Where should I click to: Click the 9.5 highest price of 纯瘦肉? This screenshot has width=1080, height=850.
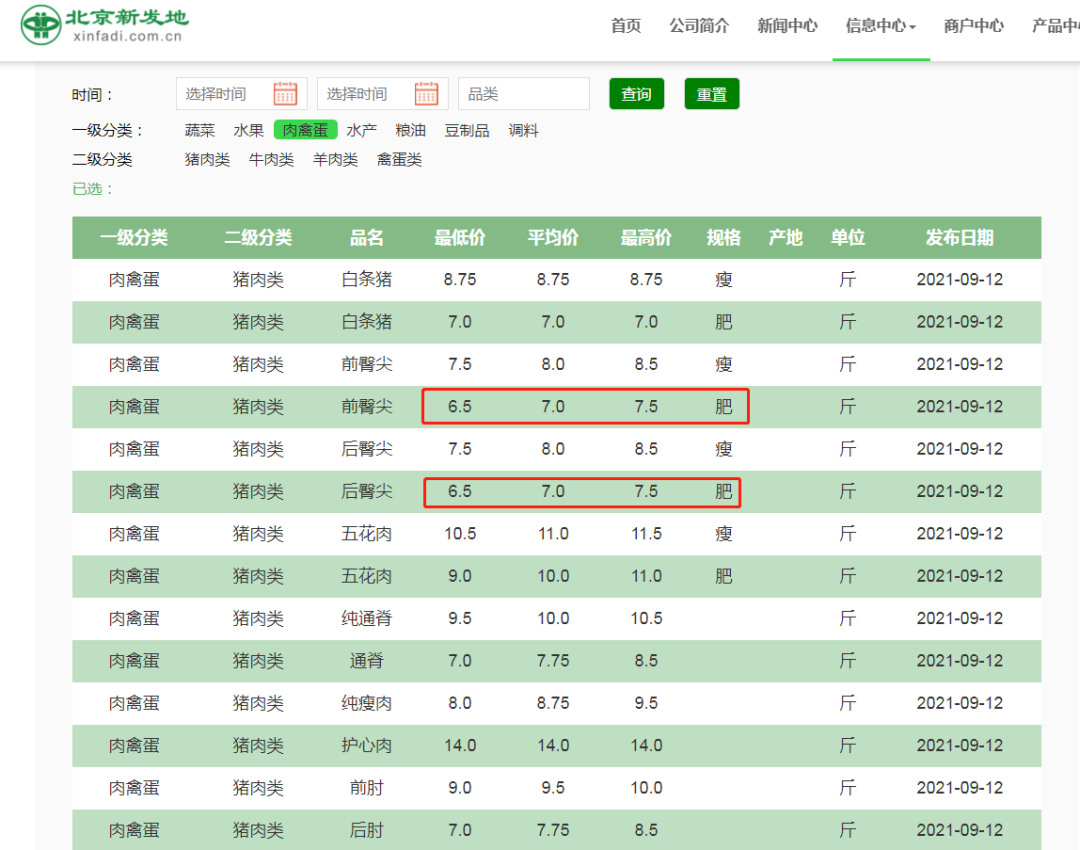(646, 703)
